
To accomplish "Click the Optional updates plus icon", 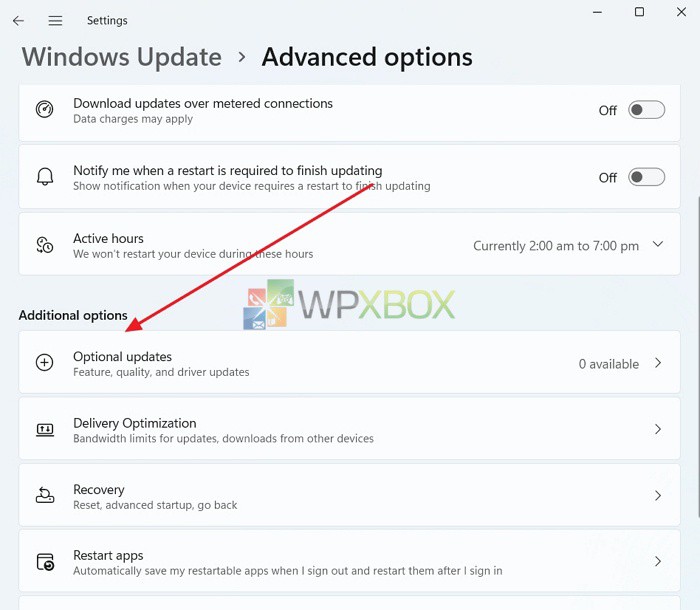I will (x=45, y=362).
